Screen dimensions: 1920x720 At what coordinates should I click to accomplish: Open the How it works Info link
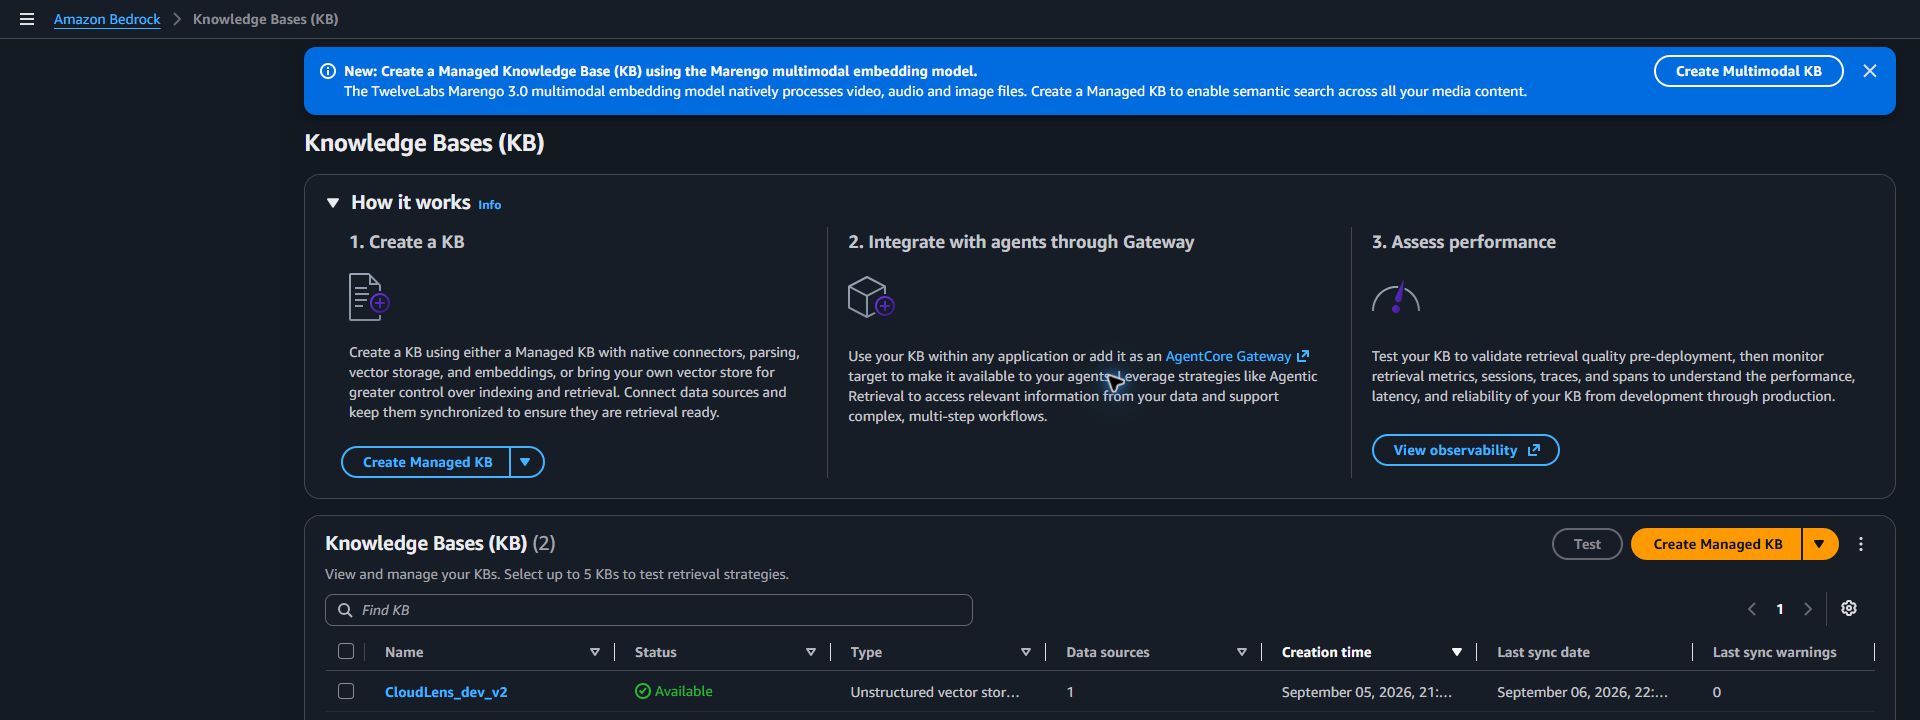pos(489,204)
